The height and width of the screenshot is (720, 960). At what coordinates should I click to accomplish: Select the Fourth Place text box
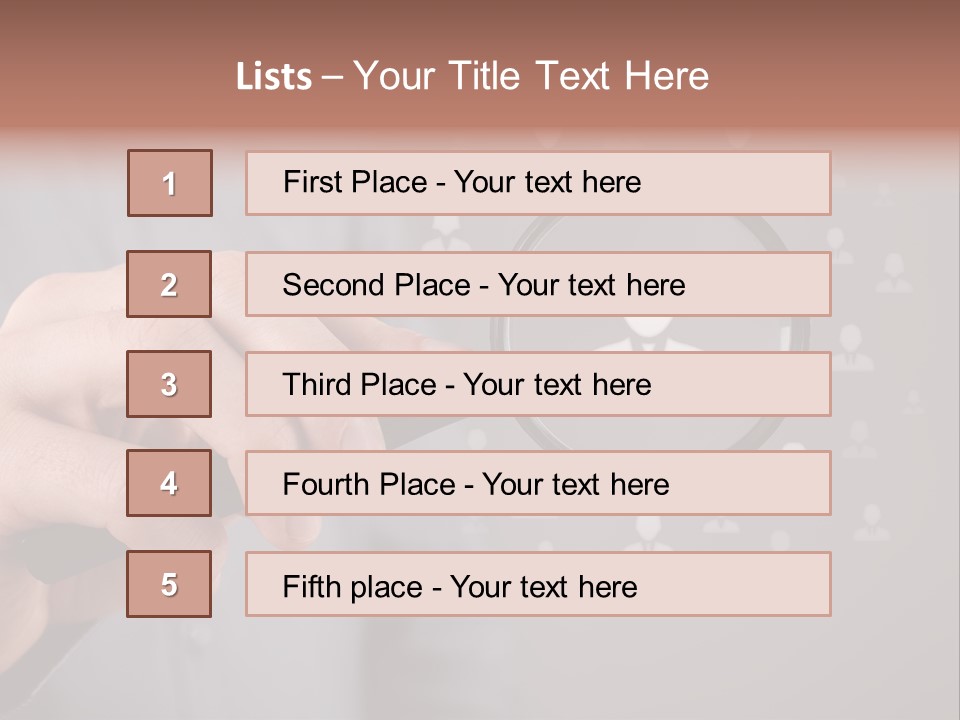(538, 483)
